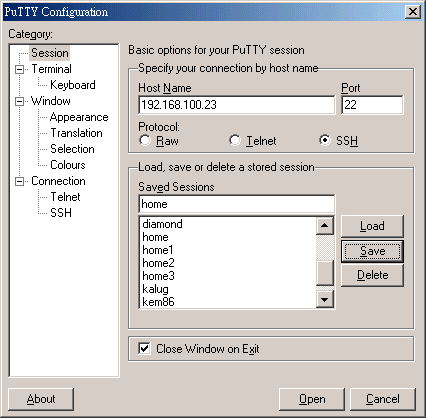Select the Raw protocol radio button

click(x=145, y=140)
